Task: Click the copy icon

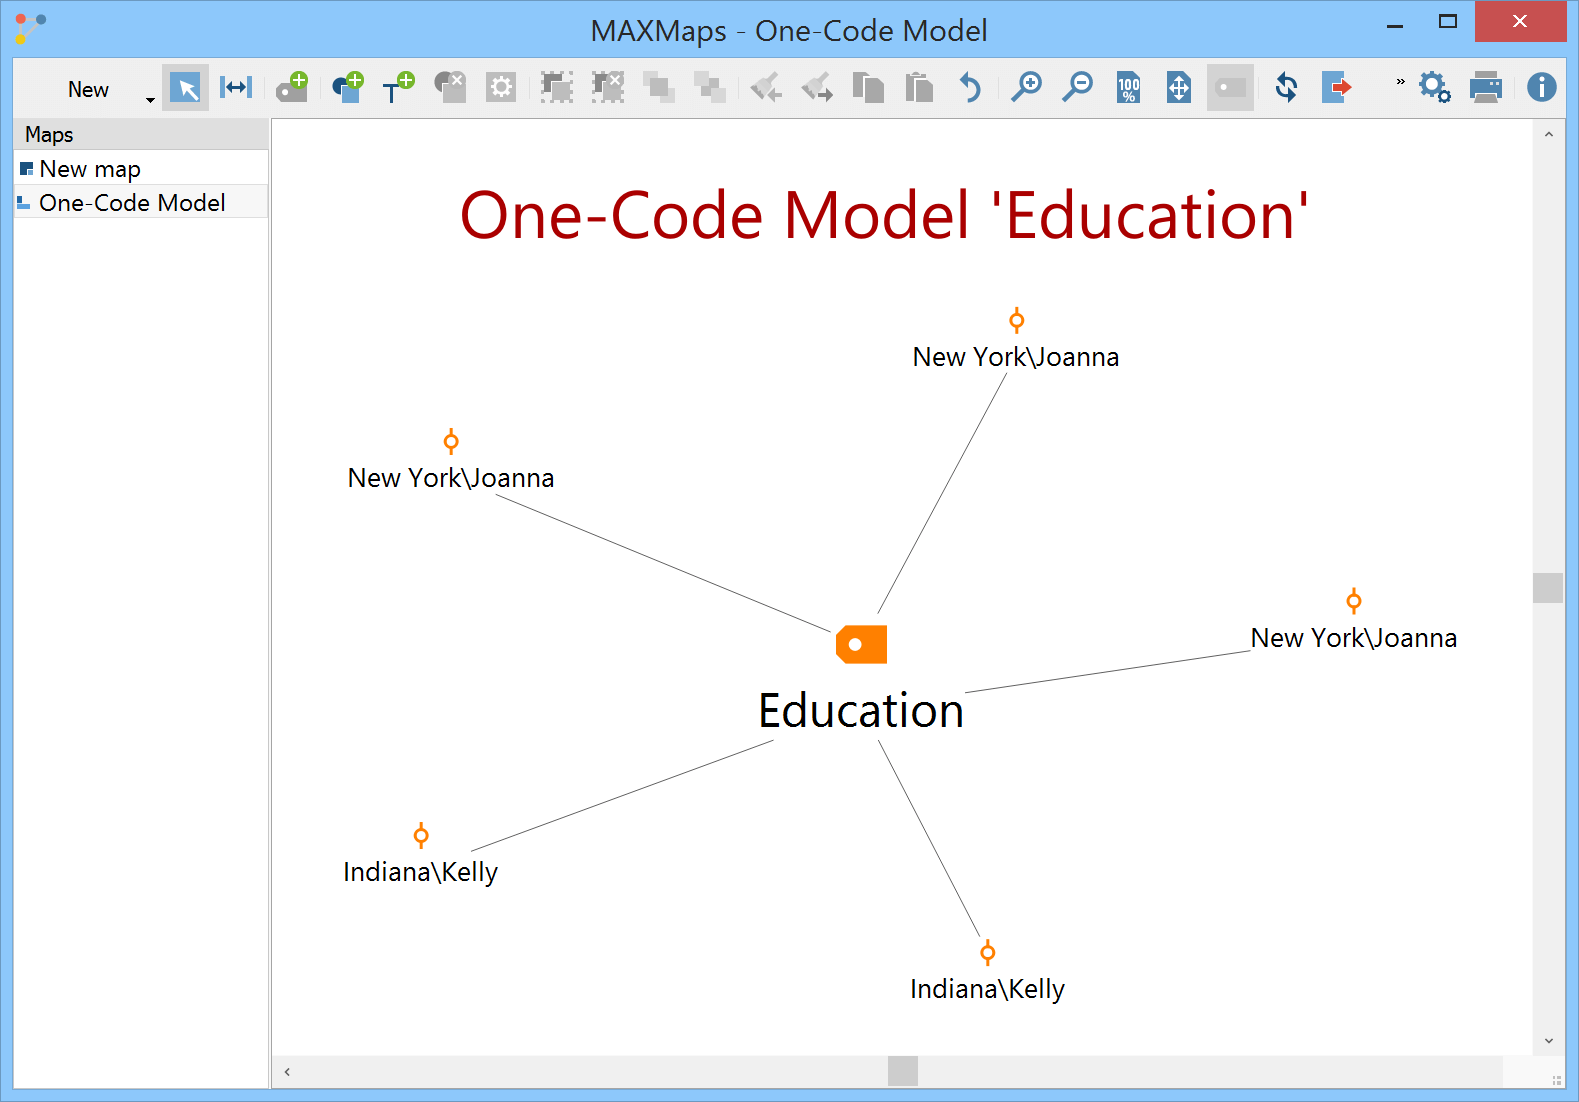Action: [x=868, y=88]
